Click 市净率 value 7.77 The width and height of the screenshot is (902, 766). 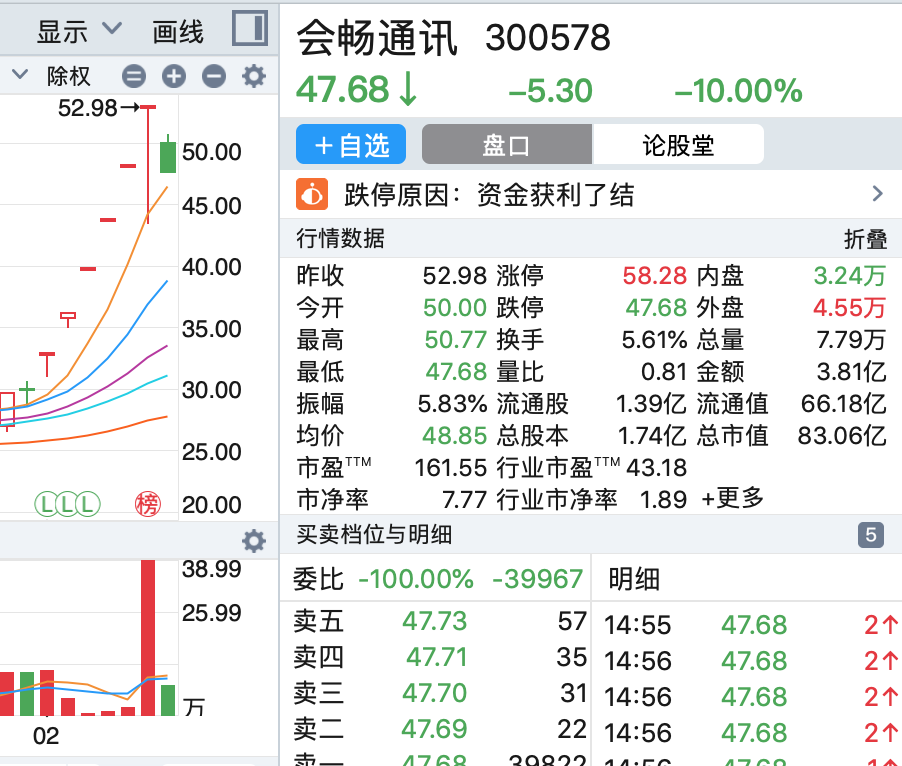pos(465,499)
